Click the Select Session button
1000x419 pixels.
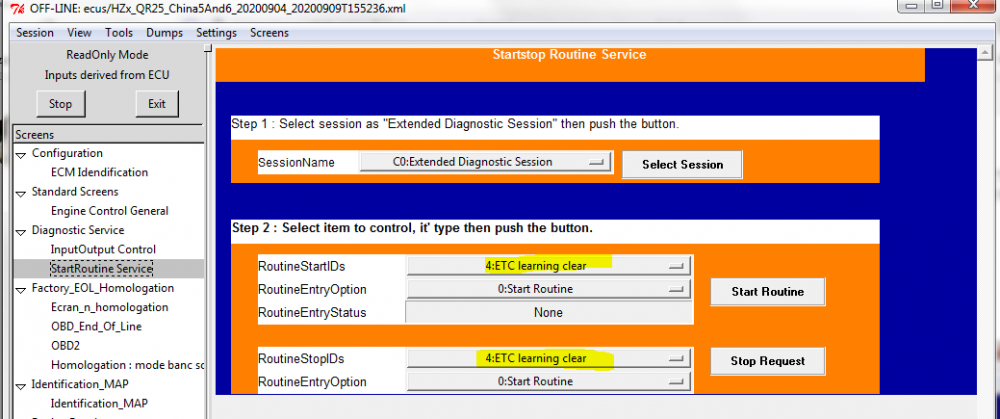tap(682, 165)
